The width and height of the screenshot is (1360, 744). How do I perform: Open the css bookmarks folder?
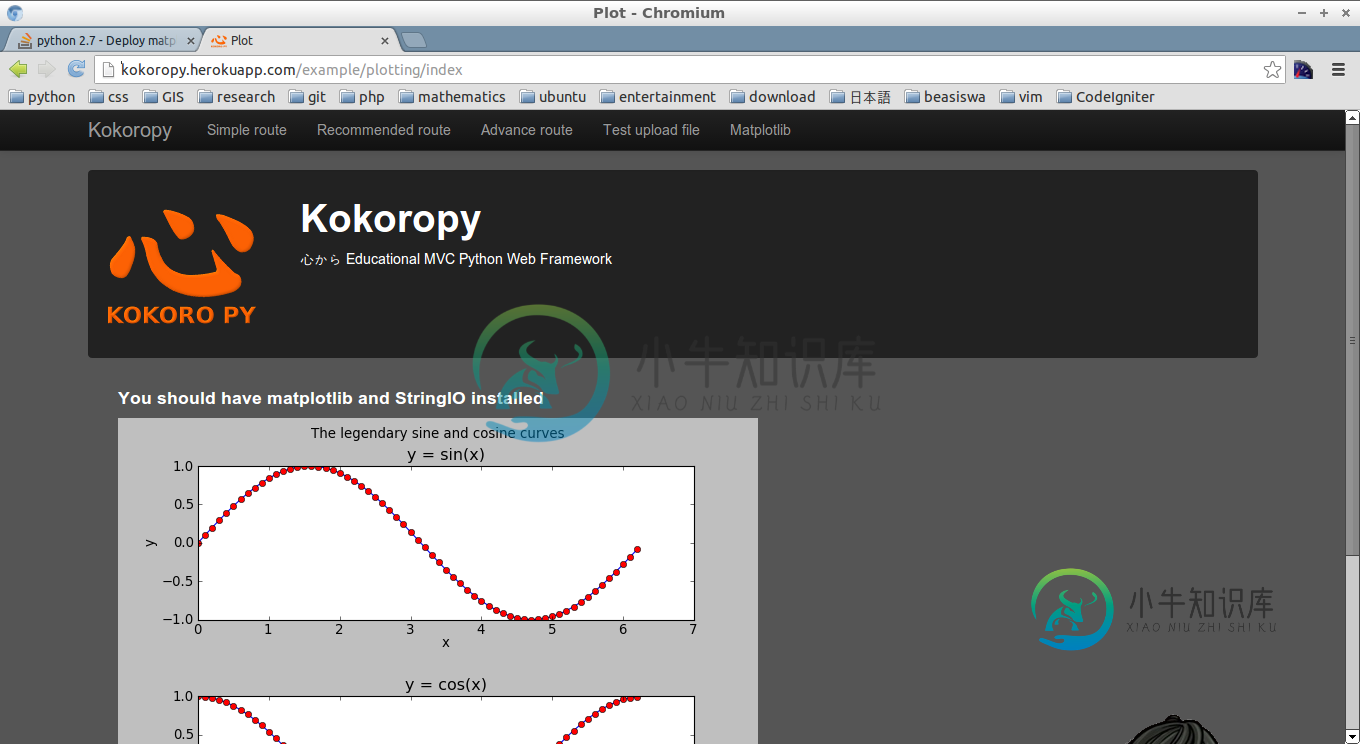click(109, 97)
